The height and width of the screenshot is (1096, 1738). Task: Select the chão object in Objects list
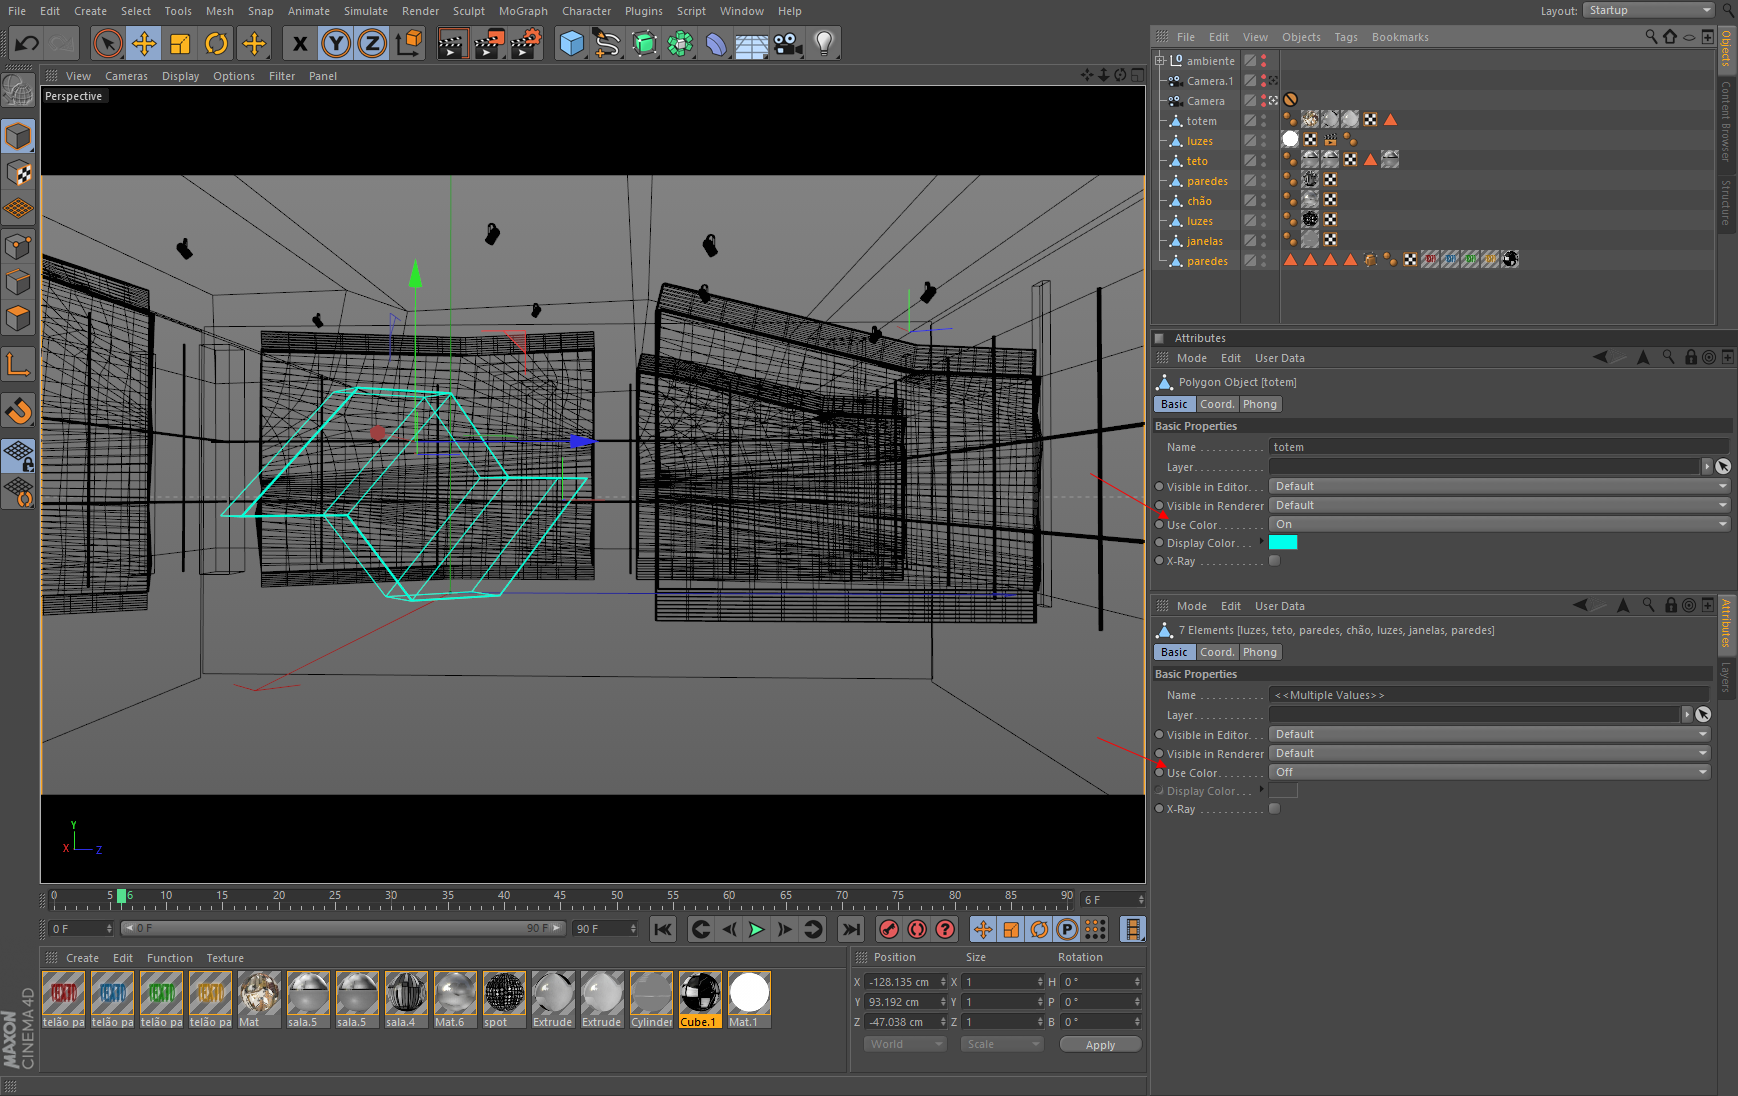pyautogui.click(x=1199, y=201)
